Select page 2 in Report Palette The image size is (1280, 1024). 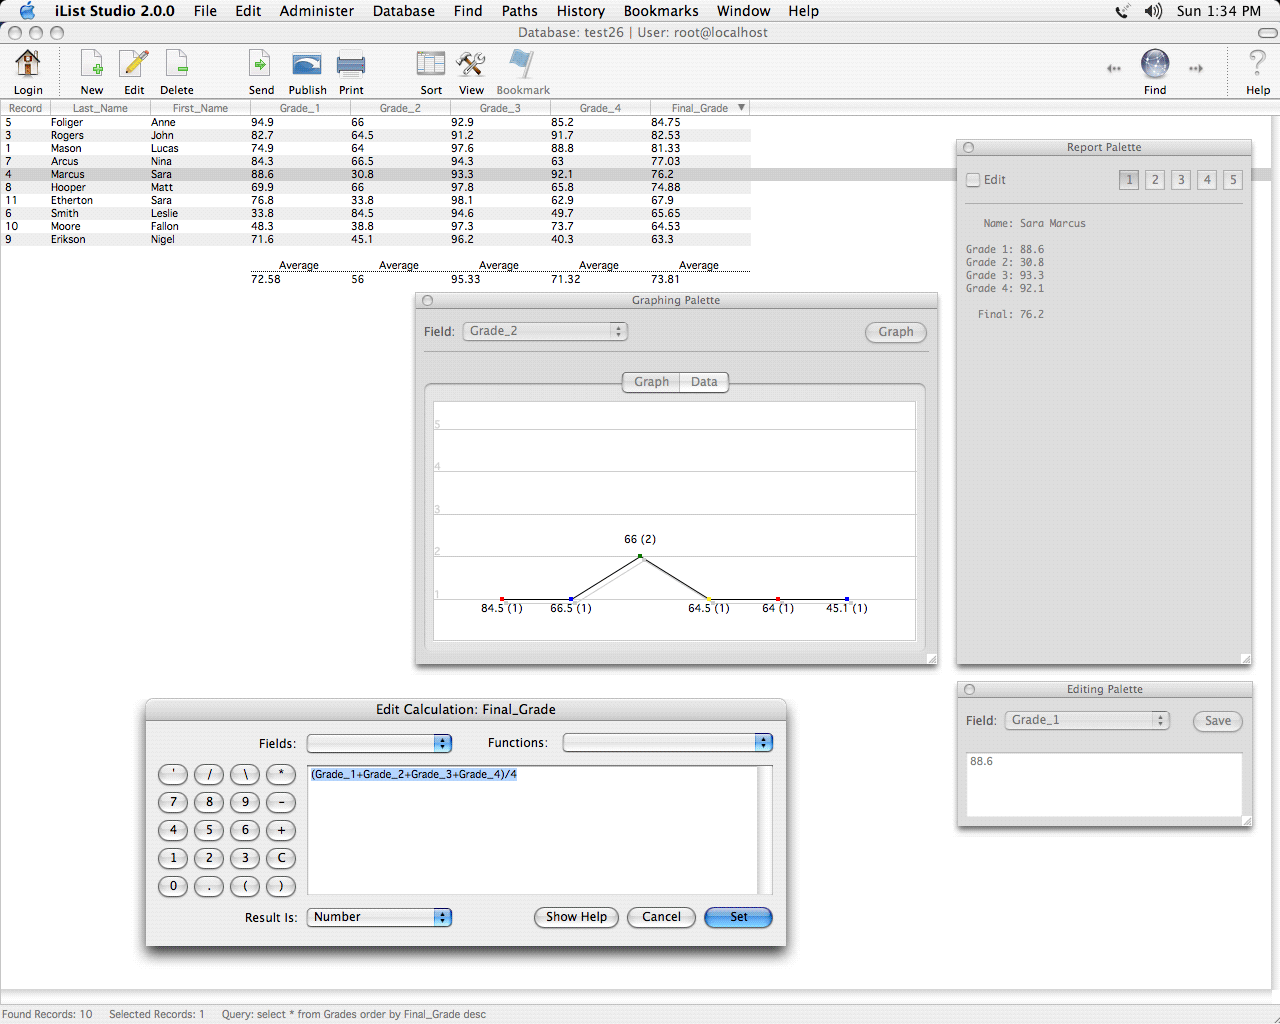pyautogui.click(x=1155, y=180)
